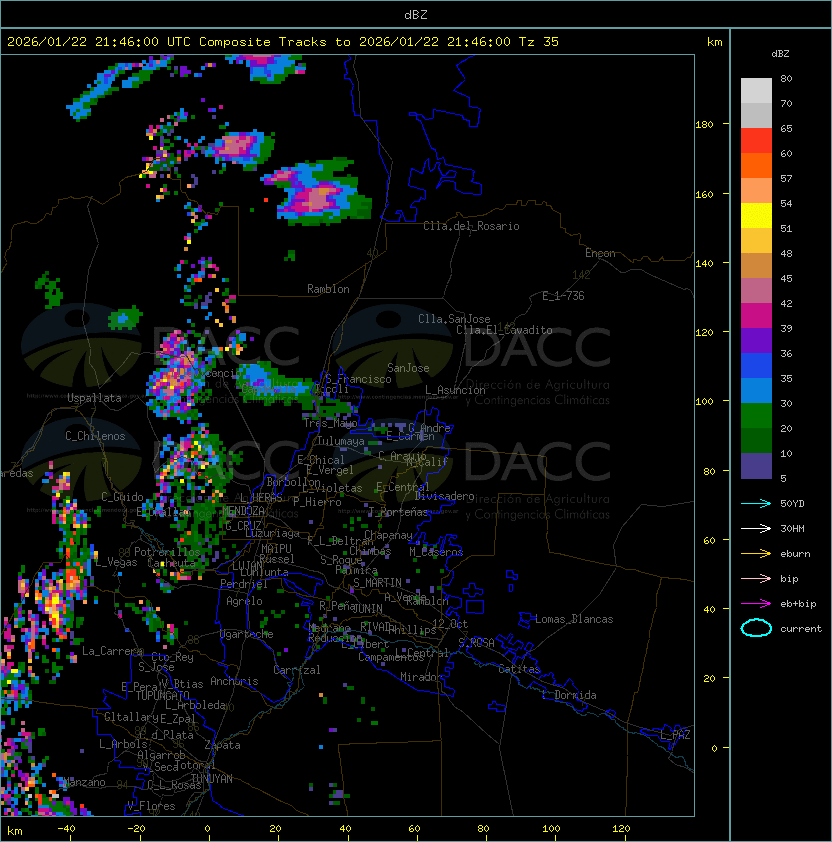The image size is (832, 842).
Task: Pick the slate bottom swatch above 5 label
Action: [x=756, y=466]
